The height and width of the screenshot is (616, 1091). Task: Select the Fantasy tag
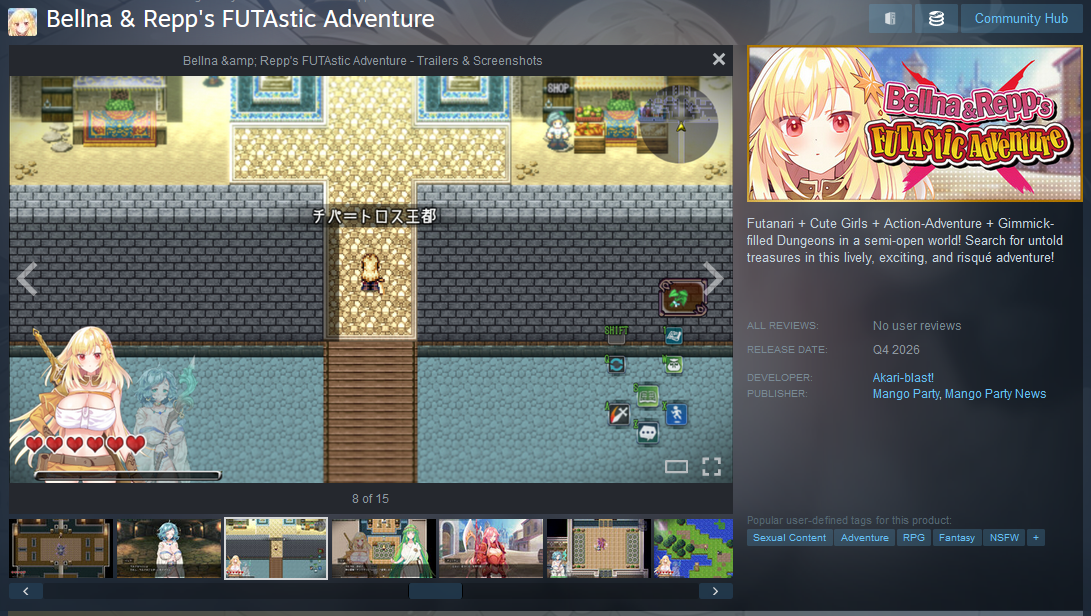(957, 537)
